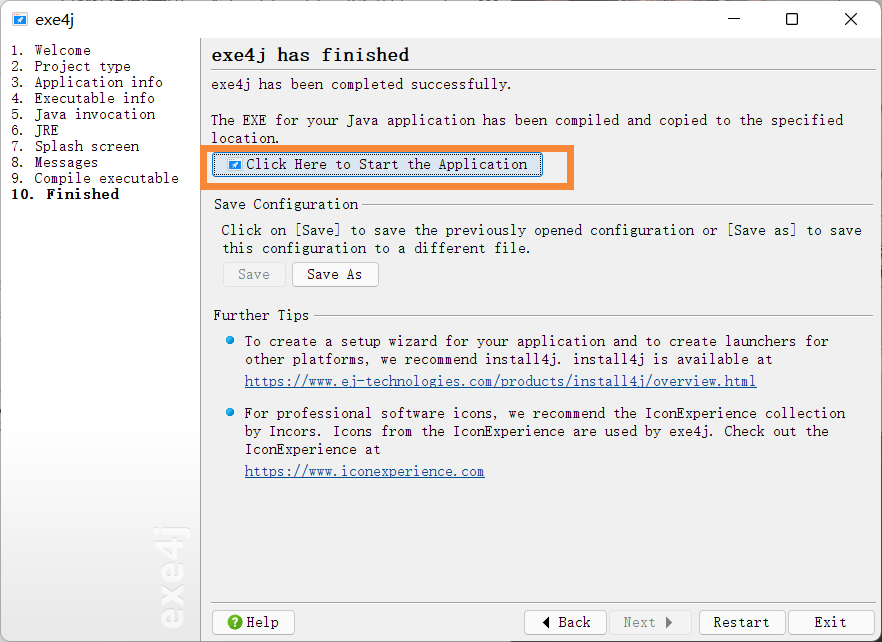This screenshot has height=642, width=882.
Task: Select step 8 Messages
Action: pyautogui.click(x=55, y=163)
